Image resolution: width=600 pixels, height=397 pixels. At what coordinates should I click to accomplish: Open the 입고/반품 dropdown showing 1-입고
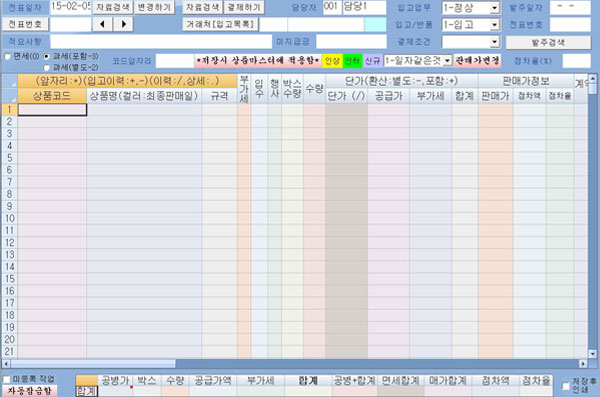coord(494,25)
